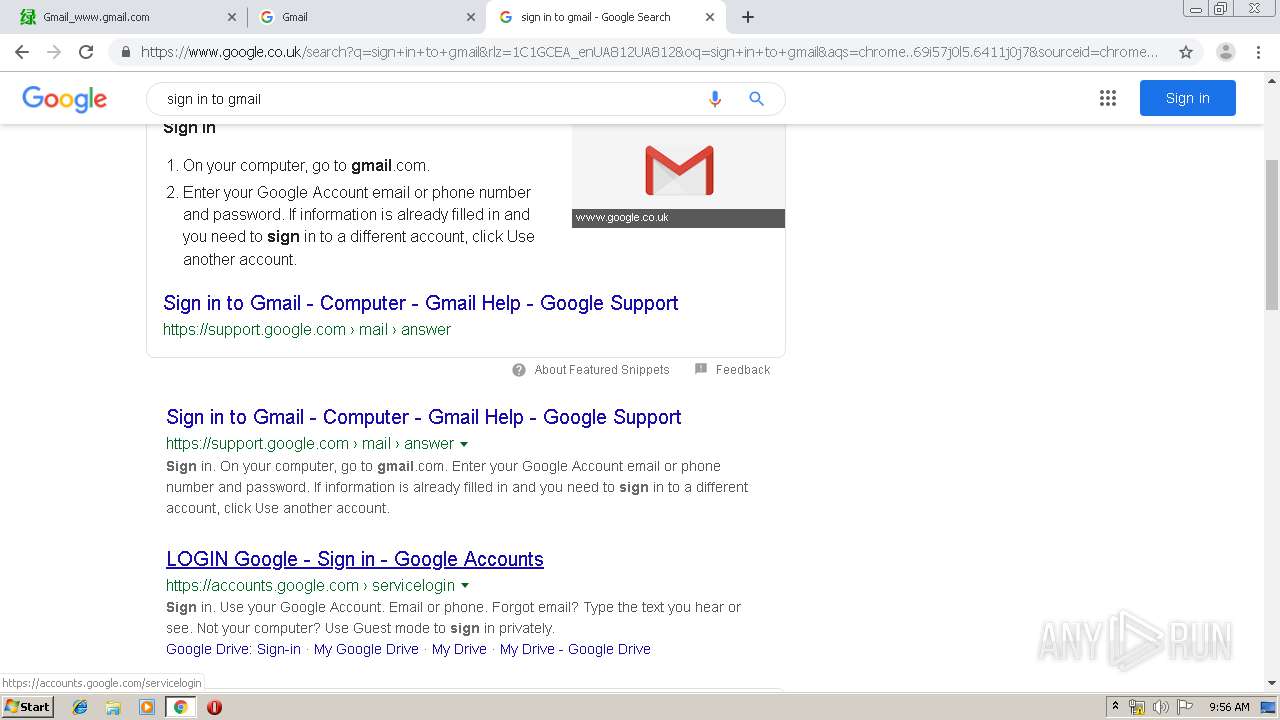Open volume control in system tray
This screenshot has width=1280, height=720.
tap(1161, 707)
